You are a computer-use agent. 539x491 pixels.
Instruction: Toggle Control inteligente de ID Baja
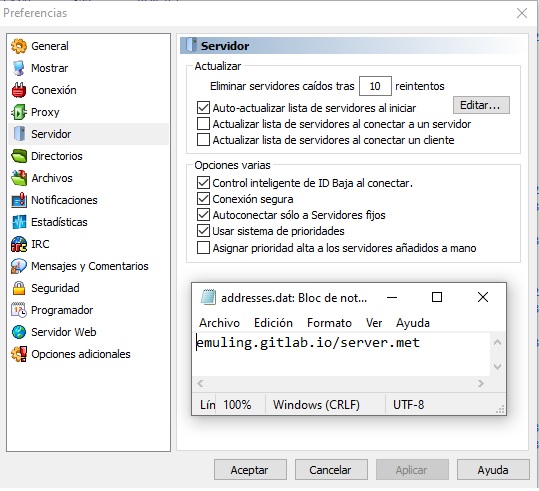[203, 183]
